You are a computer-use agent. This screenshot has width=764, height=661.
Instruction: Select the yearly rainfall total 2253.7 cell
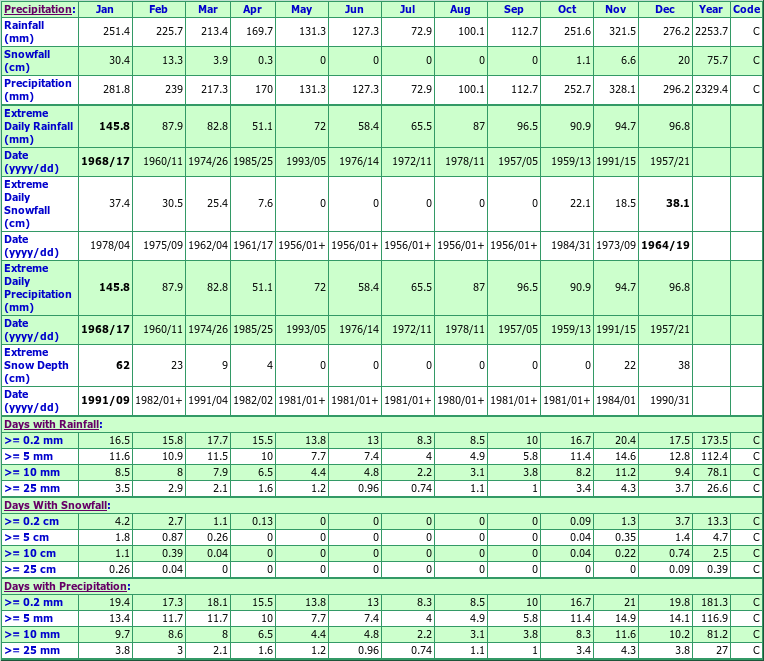tap(711, 31)
